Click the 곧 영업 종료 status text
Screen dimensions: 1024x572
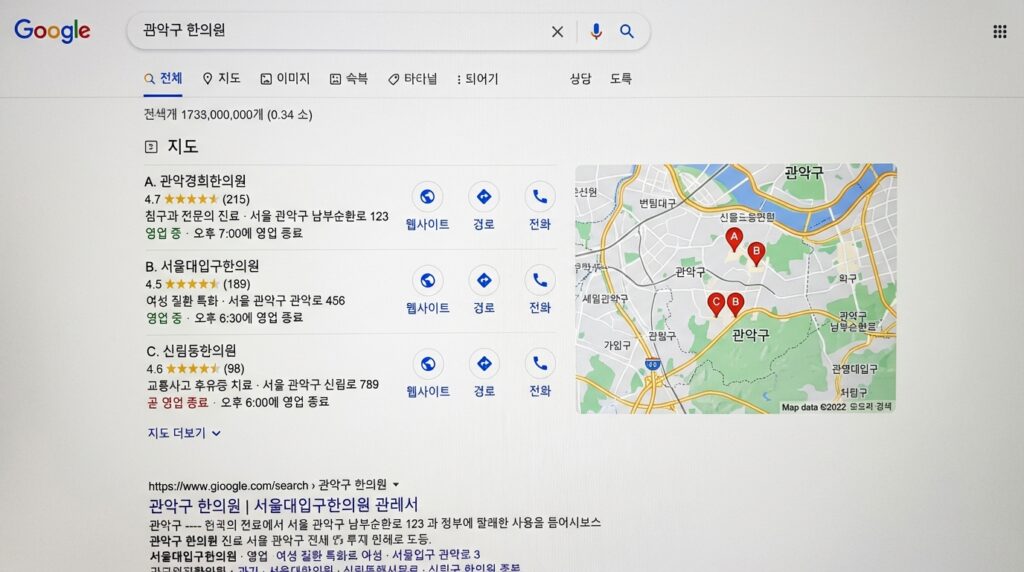(x=178, y=402)
